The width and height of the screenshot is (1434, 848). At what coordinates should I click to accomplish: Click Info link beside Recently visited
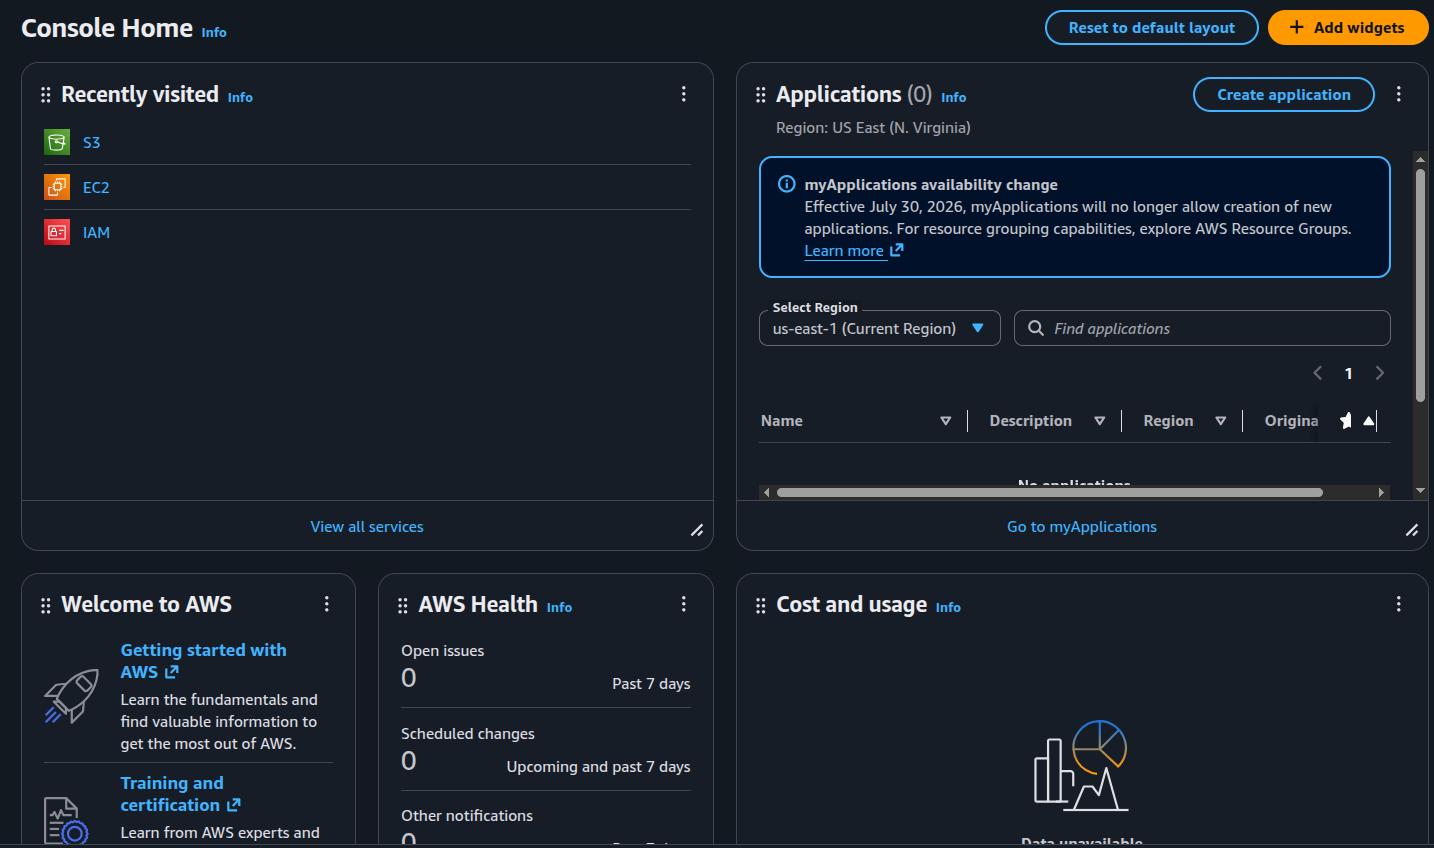(x=240, y=97)
